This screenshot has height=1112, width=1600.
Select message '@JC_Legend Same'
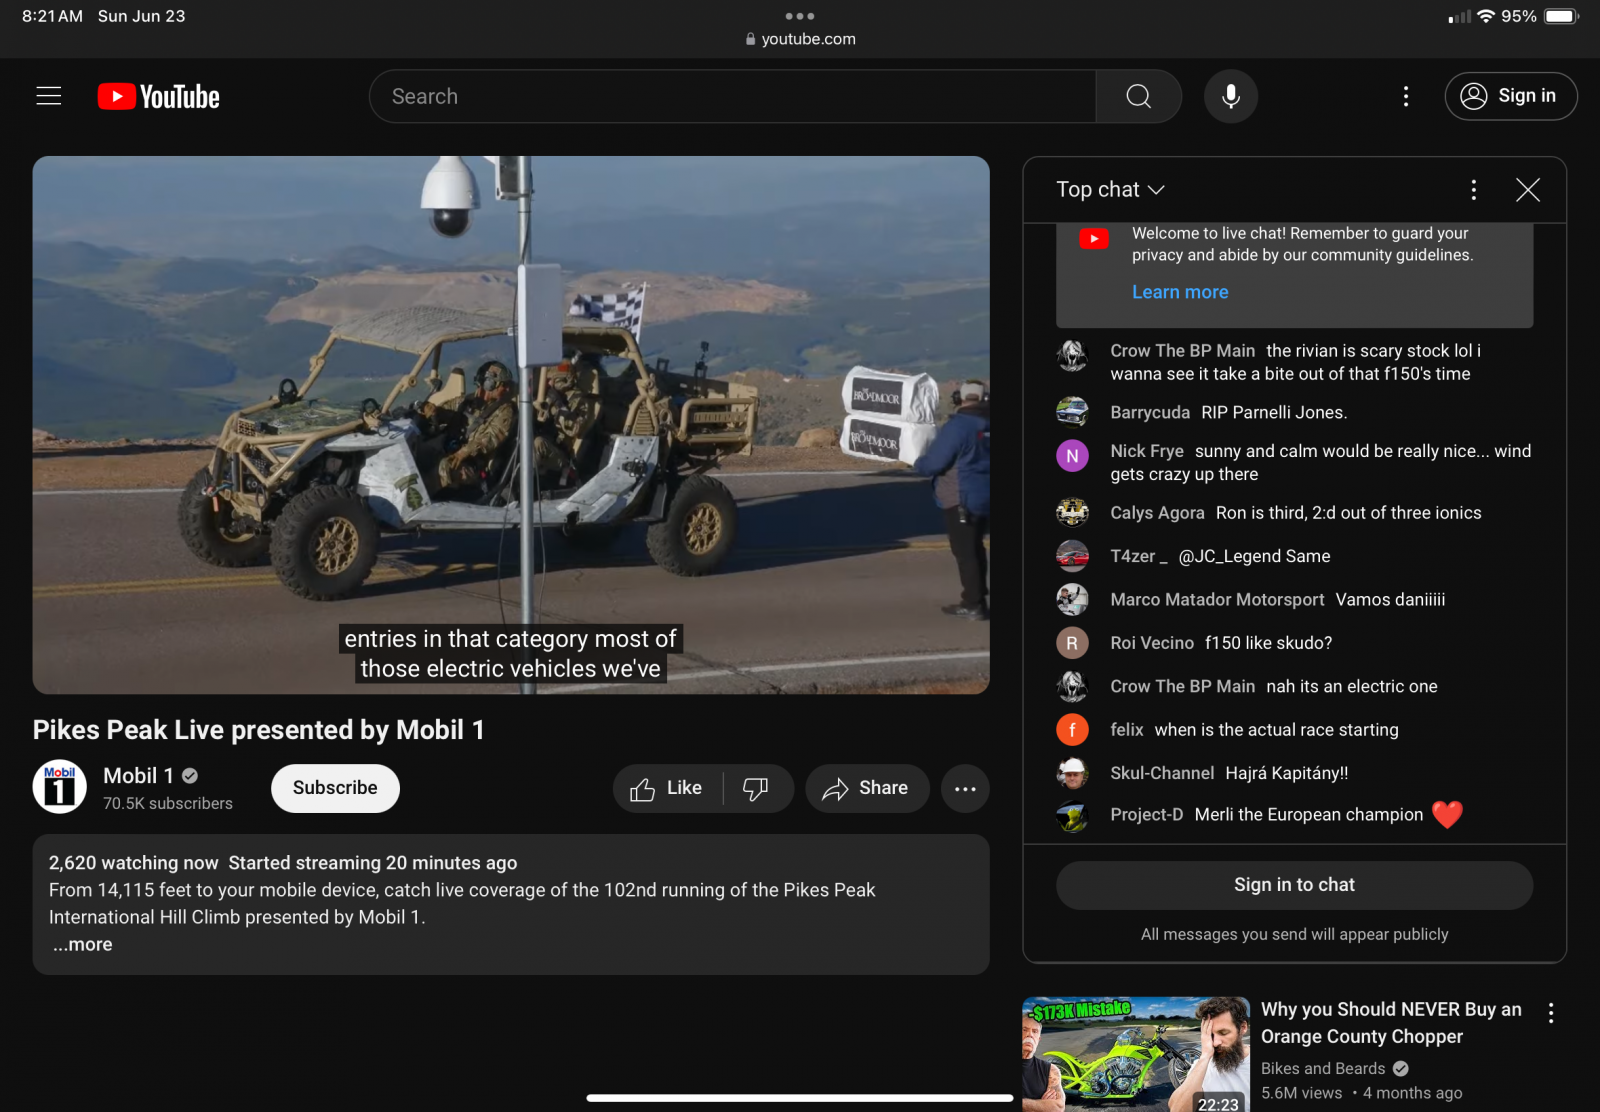1254,556
